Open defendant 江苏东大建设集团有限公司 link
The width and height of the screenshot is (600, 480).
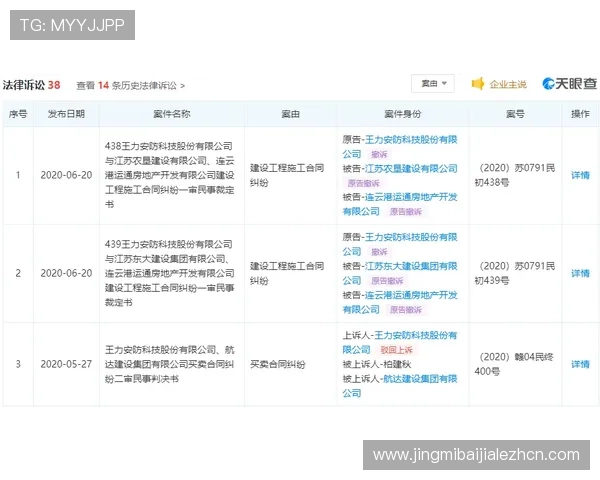400,273
